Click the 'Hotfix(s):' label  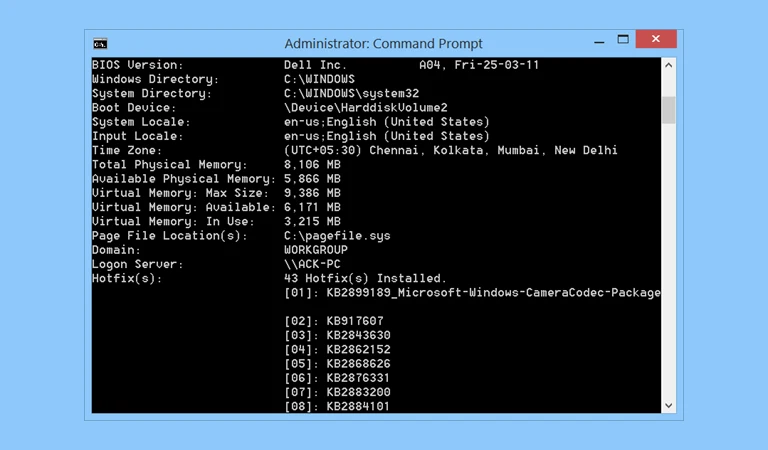(x=127, y=278)
